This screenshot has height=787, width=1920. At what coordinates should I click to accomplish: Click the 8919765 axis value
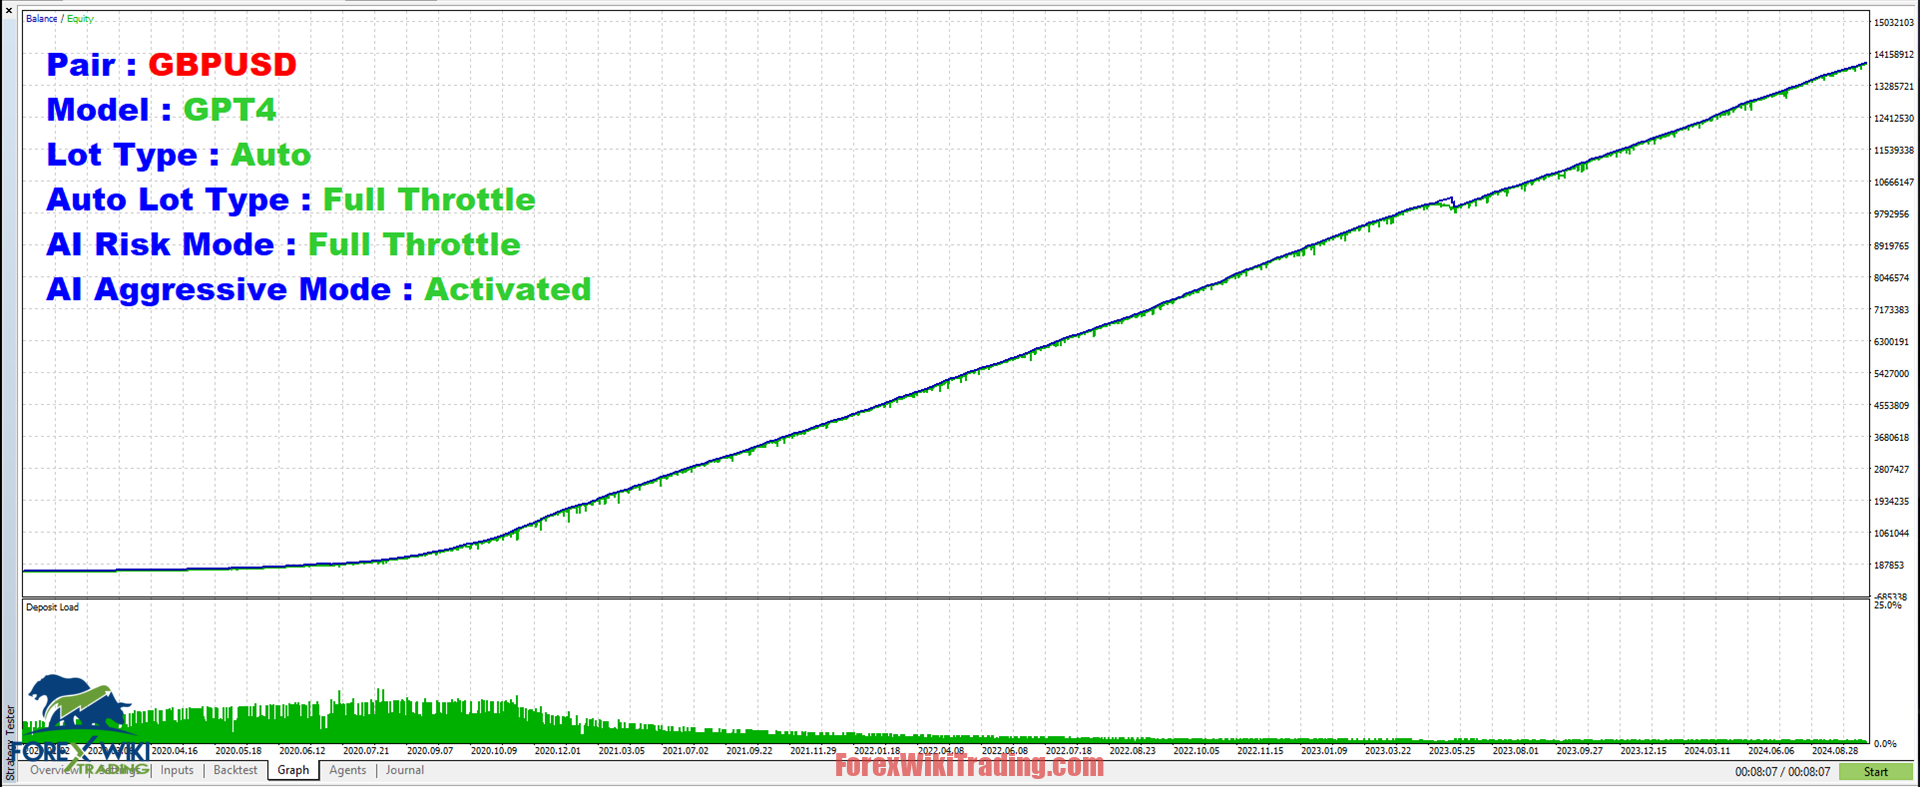point(1891,246)
